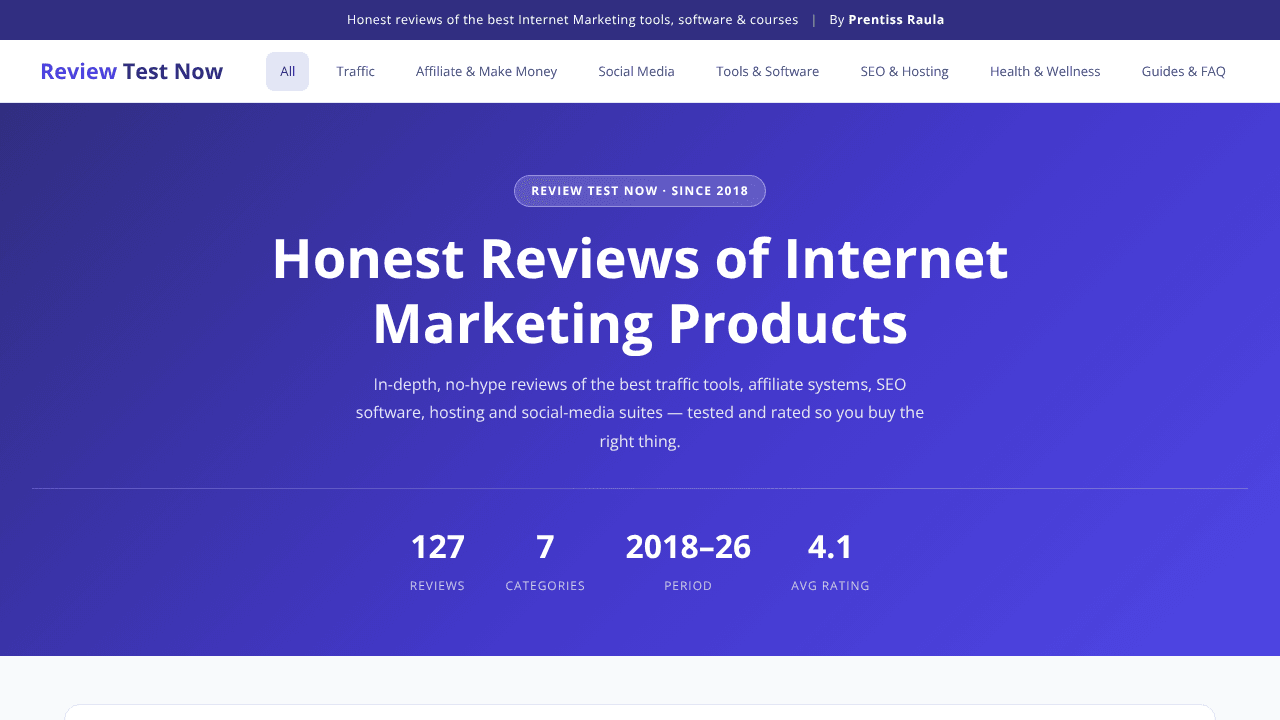This screenshot has height=720, width=1280.
Task: Go to Affiliate & Make Money category
Action: coord(486,71)
